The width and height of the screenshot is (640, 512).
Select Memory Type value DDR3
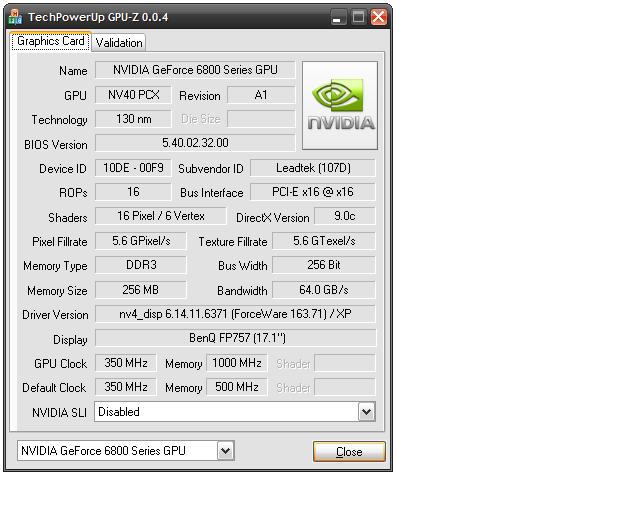(140, 265)
